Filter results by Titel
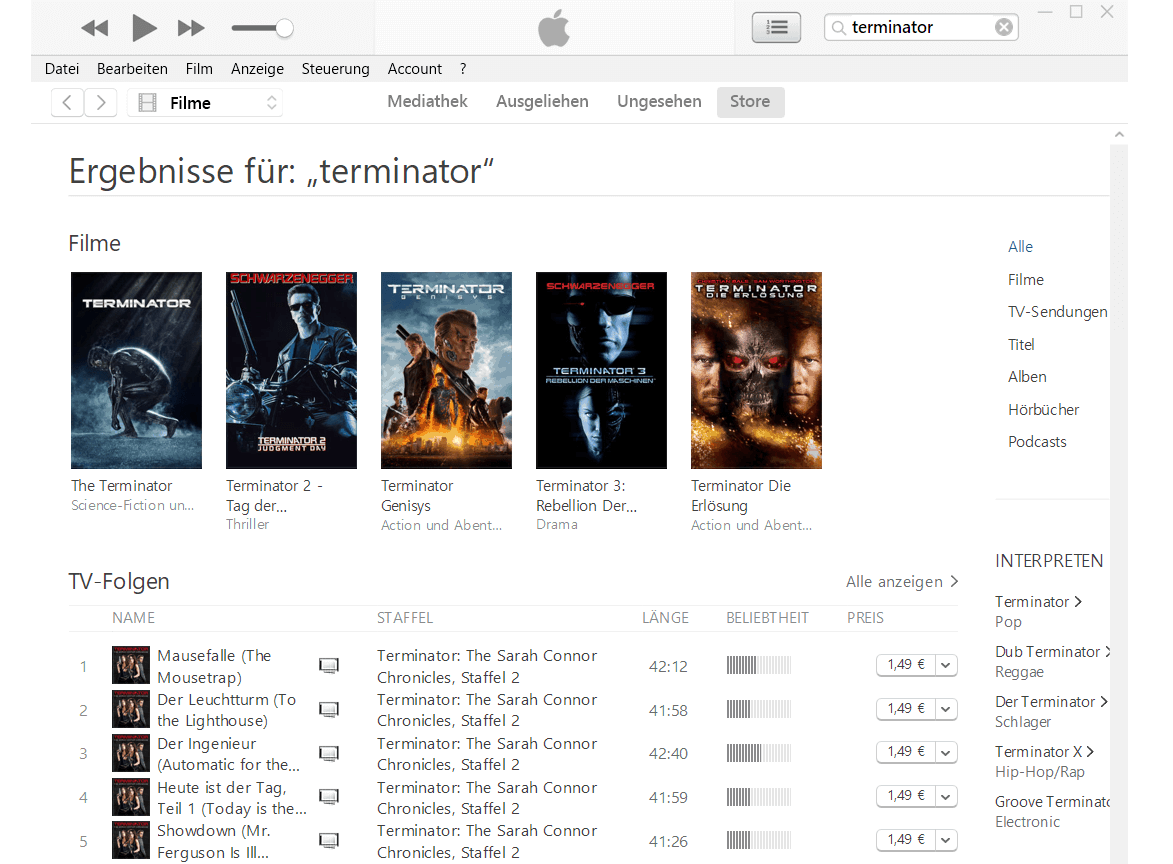 pyautogui.click(x=1021, y=345)
